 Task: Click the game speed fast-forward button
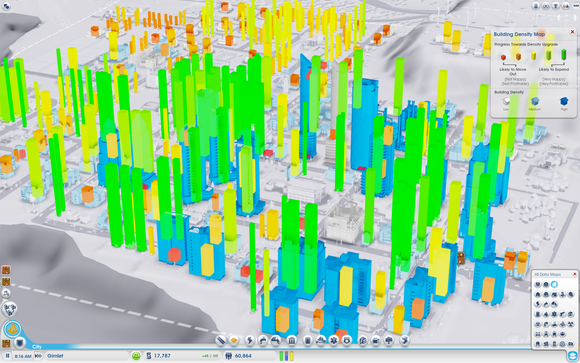click(x=38, y=356)
